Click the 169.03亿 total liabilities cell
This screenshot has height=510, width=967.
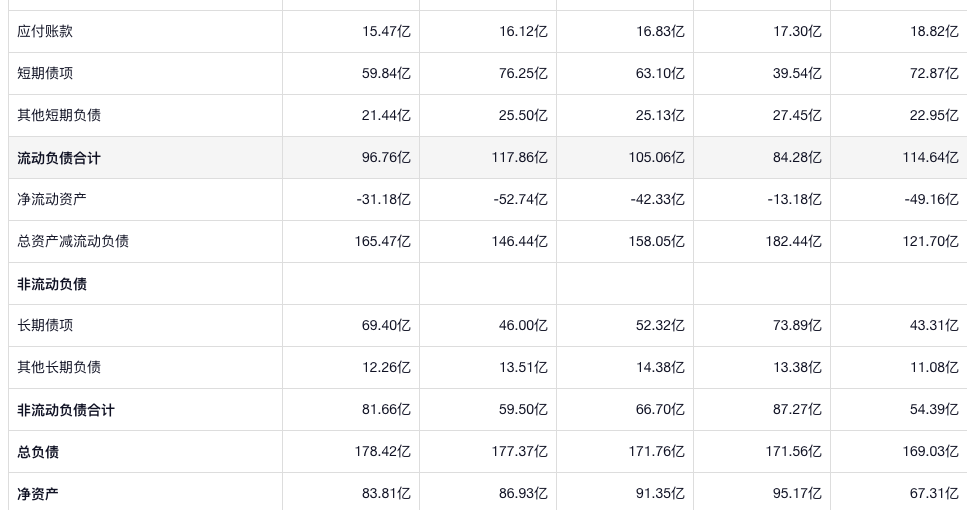pyautogui.click(x=930, y=452)
